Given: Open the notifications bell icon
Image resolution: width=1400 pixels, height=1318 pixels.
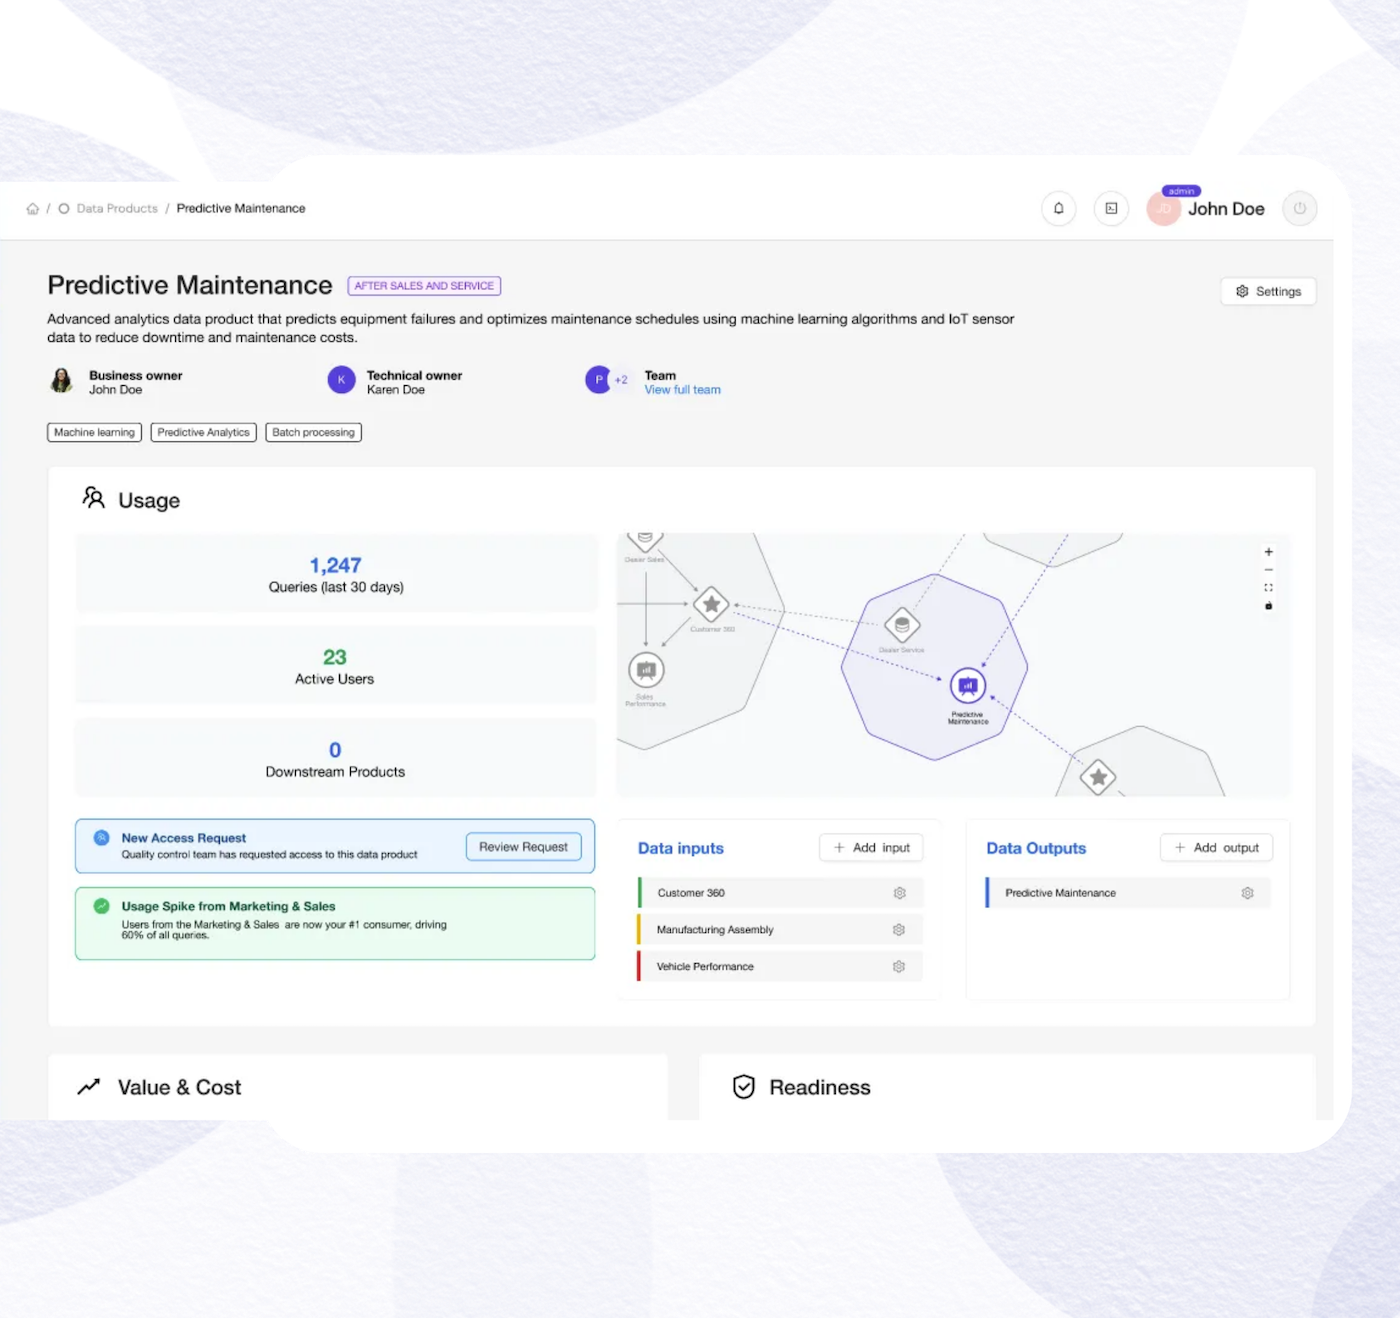Looking at the screenshot, I should pyautogui.click(x=1058, y=208).
